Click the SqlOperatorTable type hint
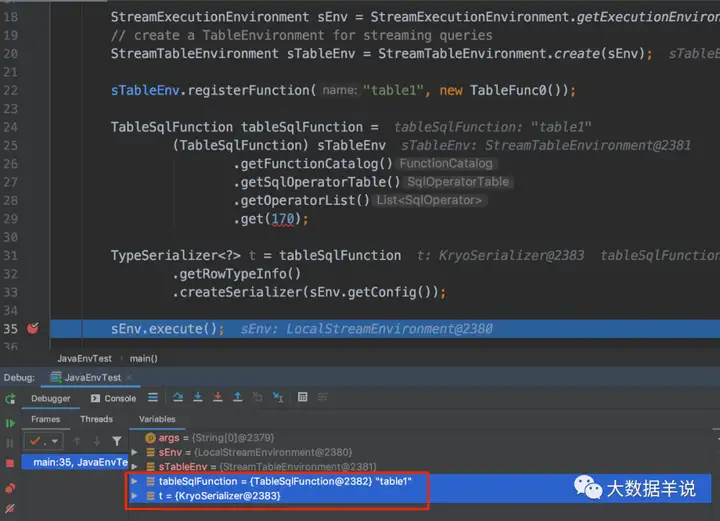The width and height of the screenshot is (720, 521). (x=458, y=182)
